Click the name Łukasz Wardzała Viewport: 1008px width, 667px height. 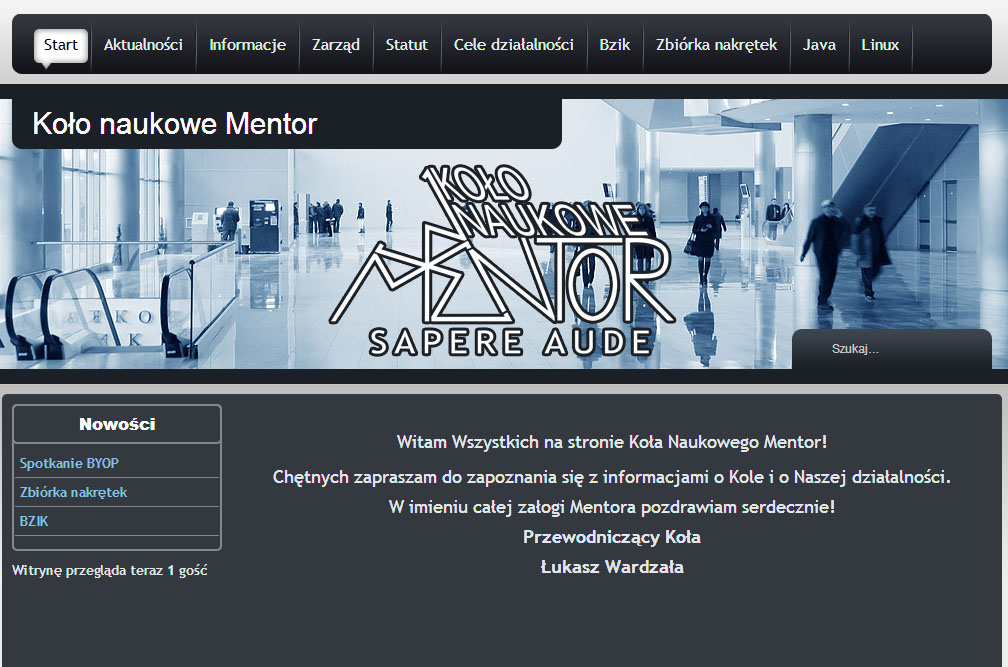pyautogui.click(x=612, y=567)
